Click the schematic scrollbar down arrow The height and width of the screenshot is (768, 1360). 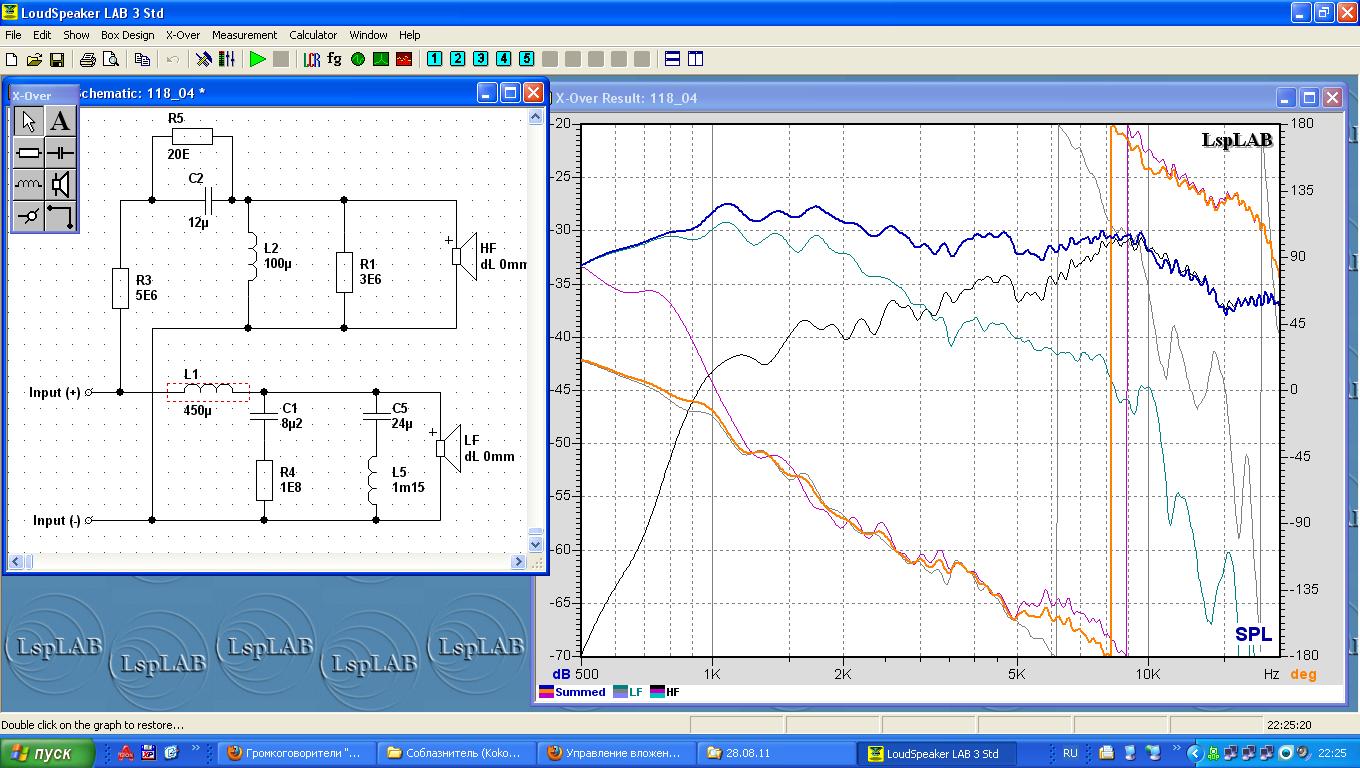[536, 545]
